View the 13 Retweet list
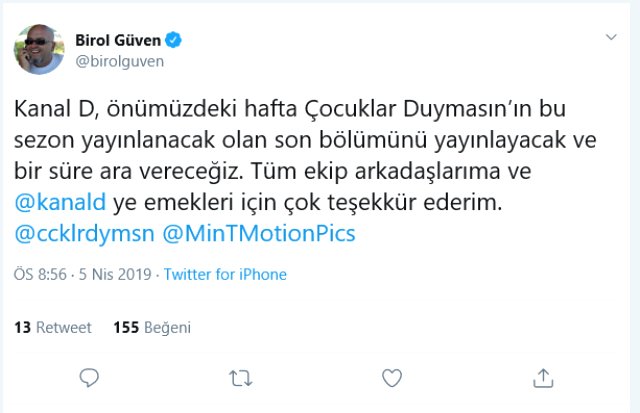The image size is (640, 413). [53, 327]
